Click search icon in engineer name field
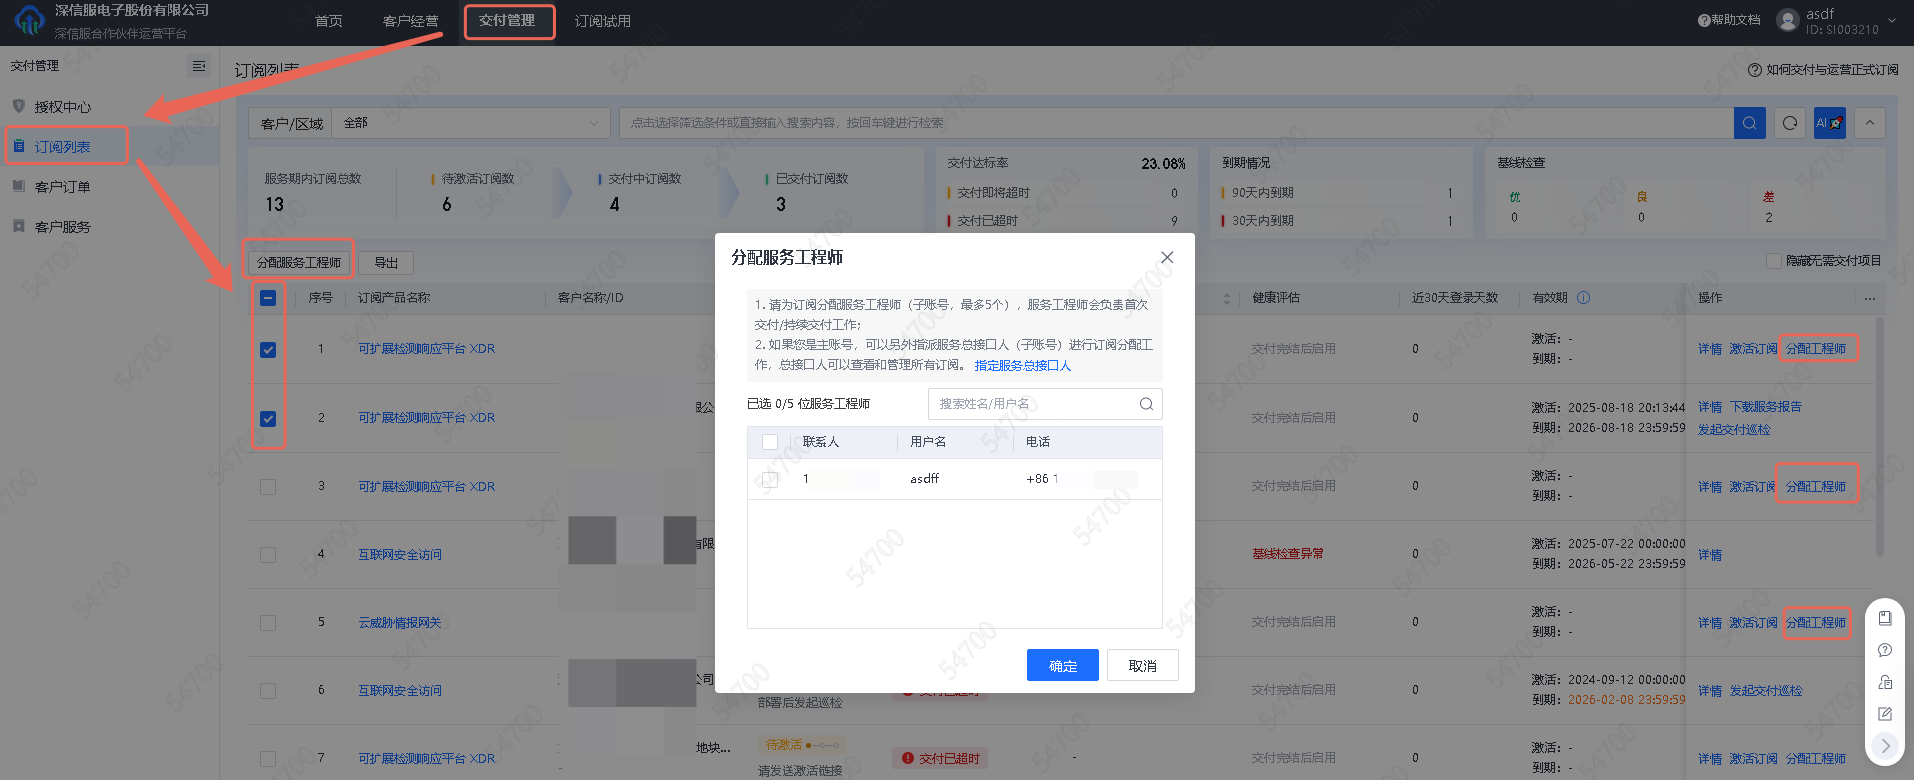 click(x=1146, y=404)
